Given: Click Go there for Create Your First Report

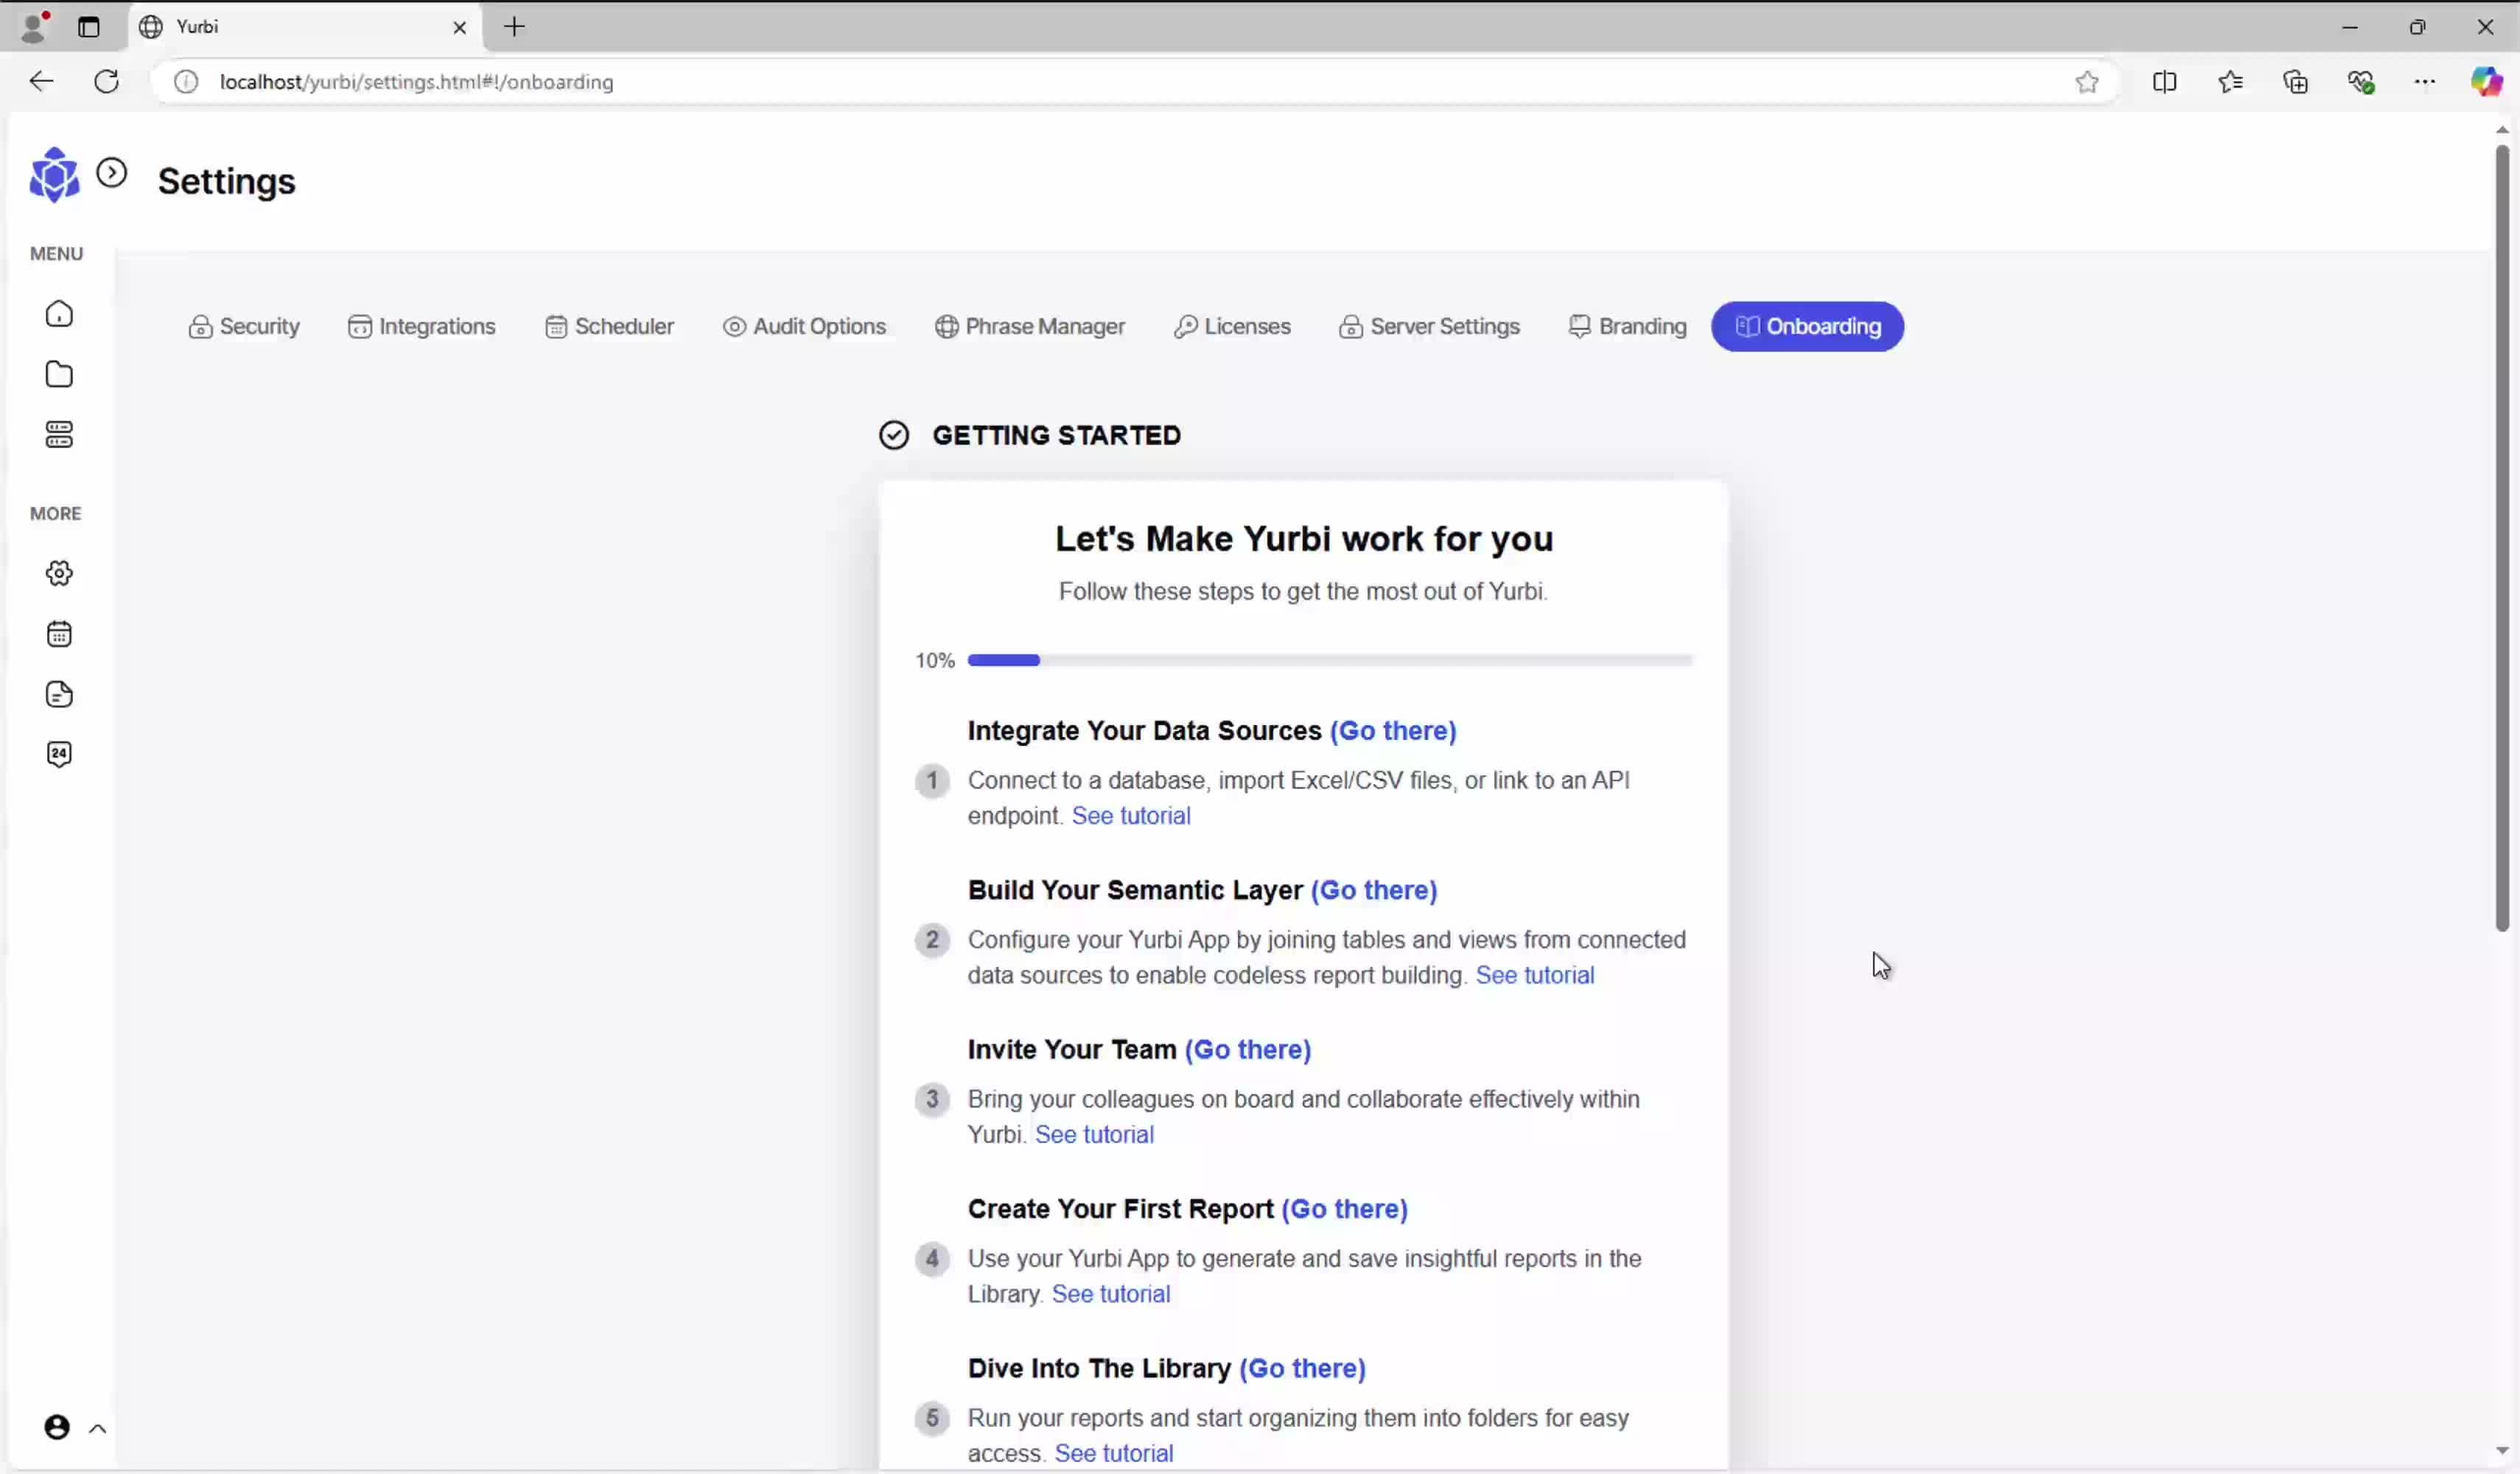Looking at the screenshot, I should pyautogui.click(x=1344, y=1209).
